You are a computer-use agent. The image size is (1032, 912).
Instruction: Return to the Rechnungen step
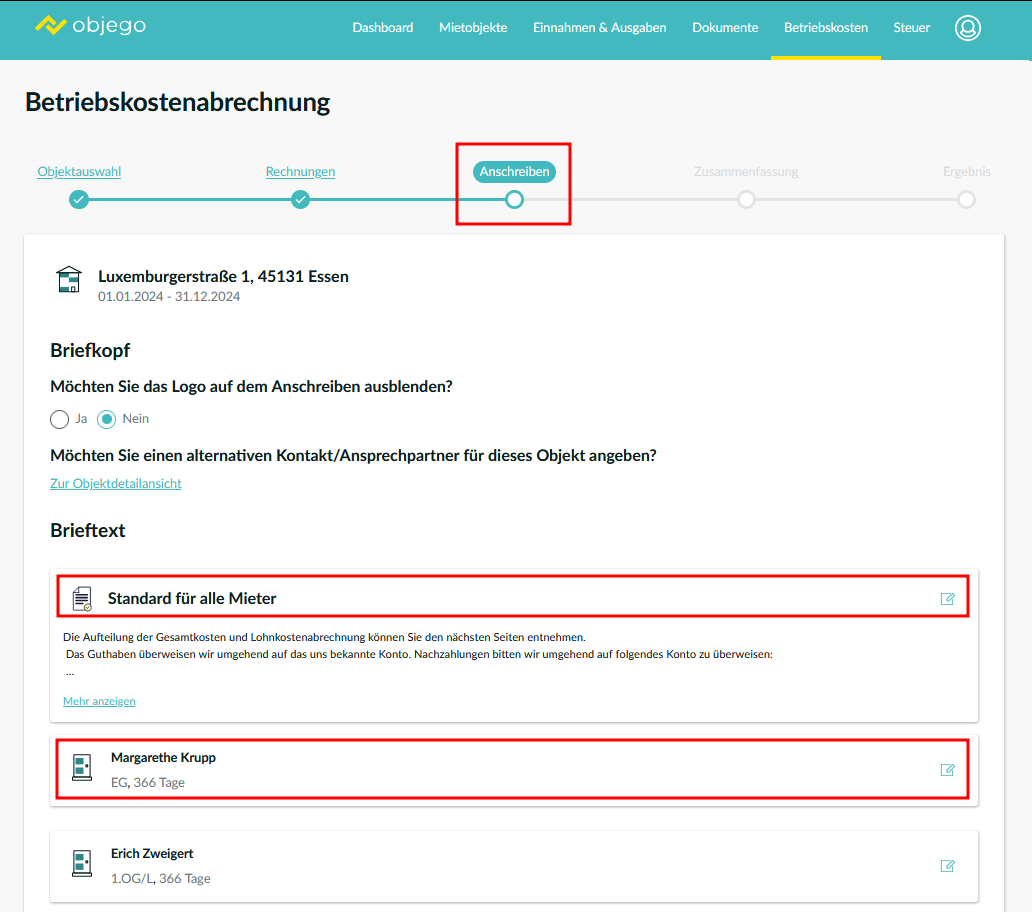click(300, 172)
